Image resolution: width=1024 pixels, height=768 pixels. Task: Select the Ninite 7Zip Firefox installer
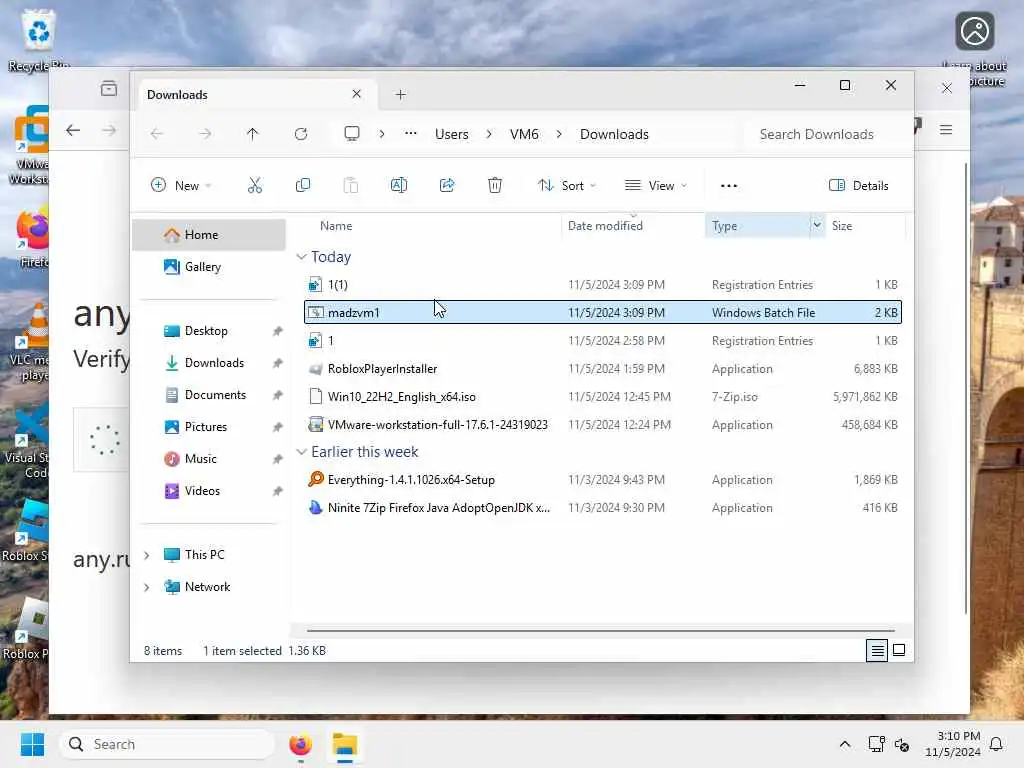[x=603, y=508]
